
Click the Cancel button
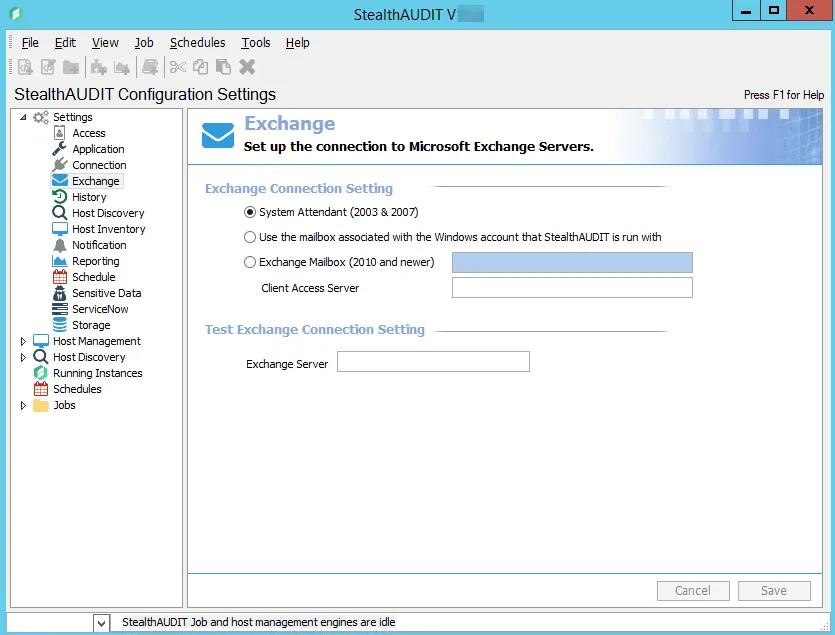(x=693, y=591)
